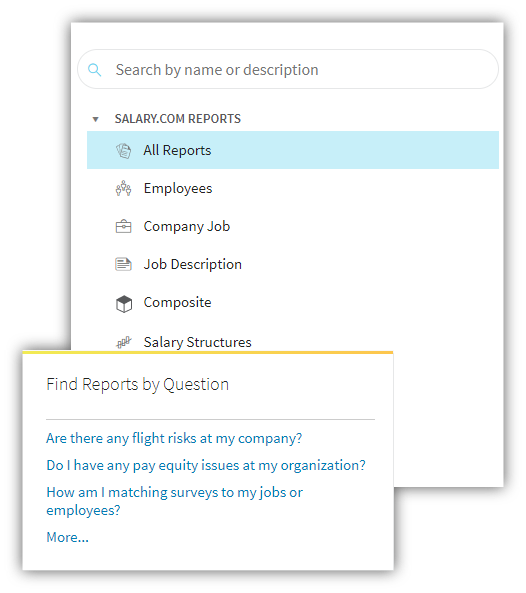Screen dimensions: 526x593
Task: Click the Job Description document icon
Action: click(x=123, y=264)
